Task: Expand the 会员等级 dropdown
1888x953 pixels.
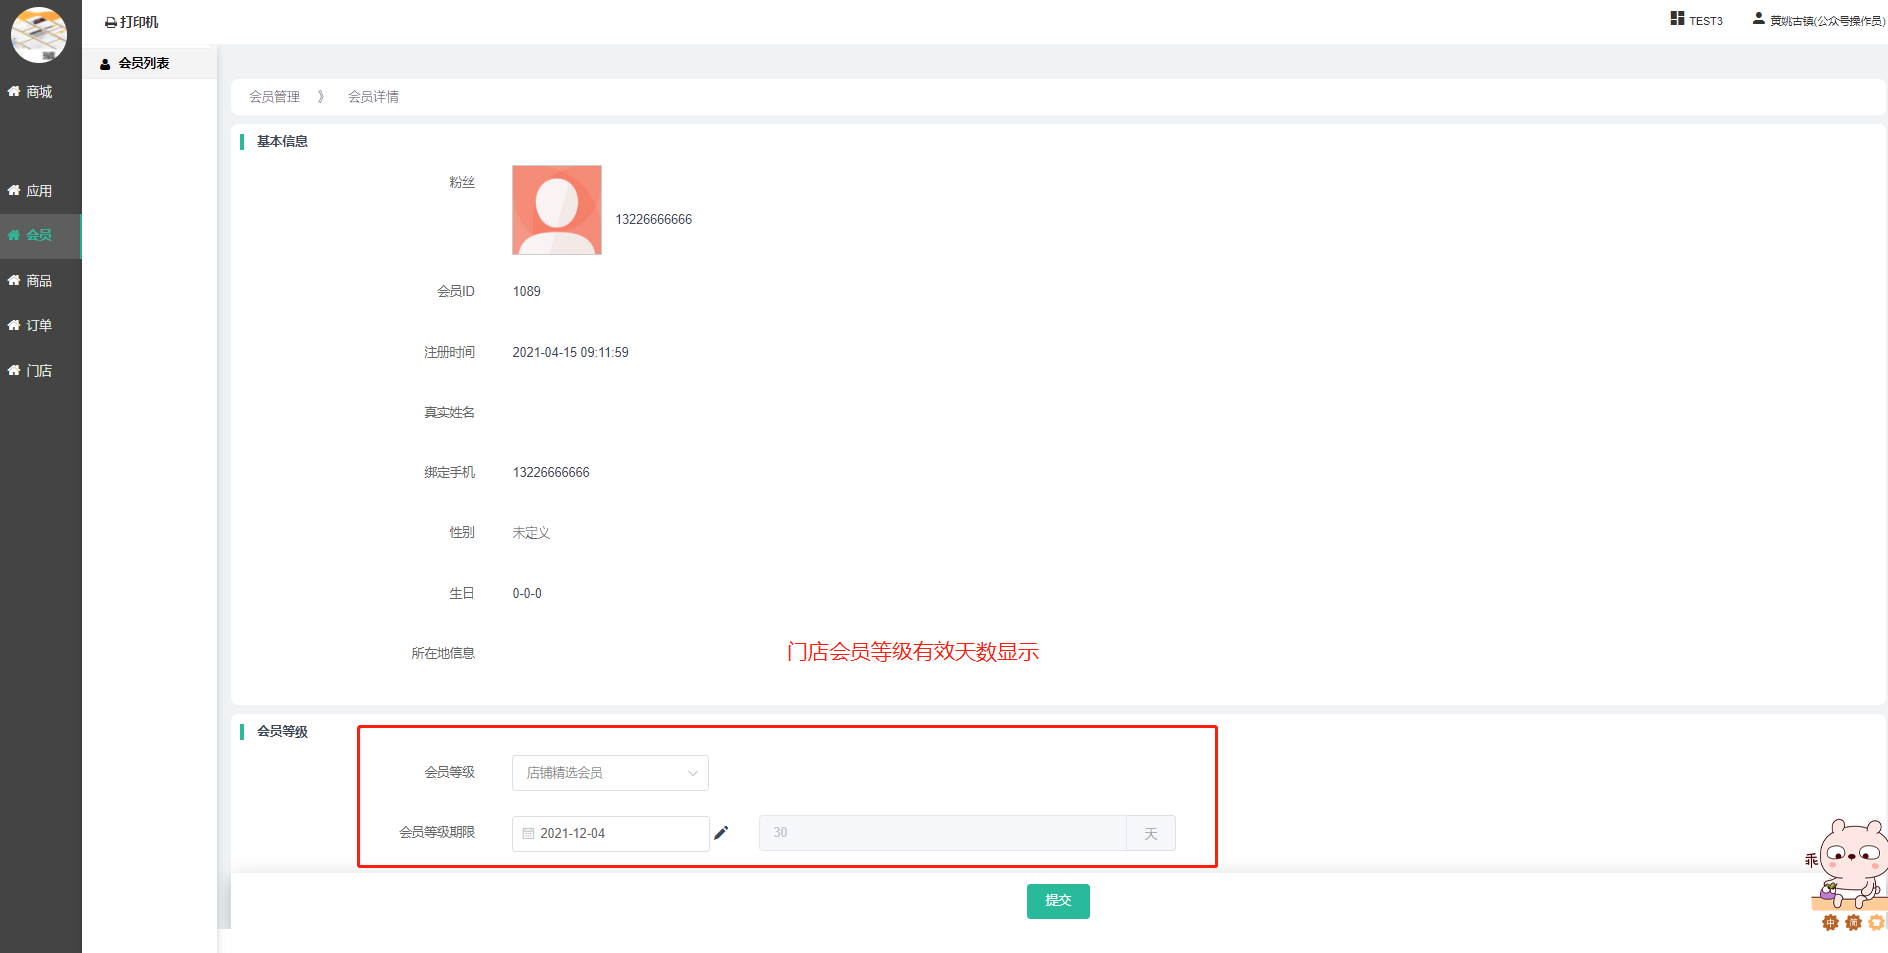Action: (x=609, y=773)
